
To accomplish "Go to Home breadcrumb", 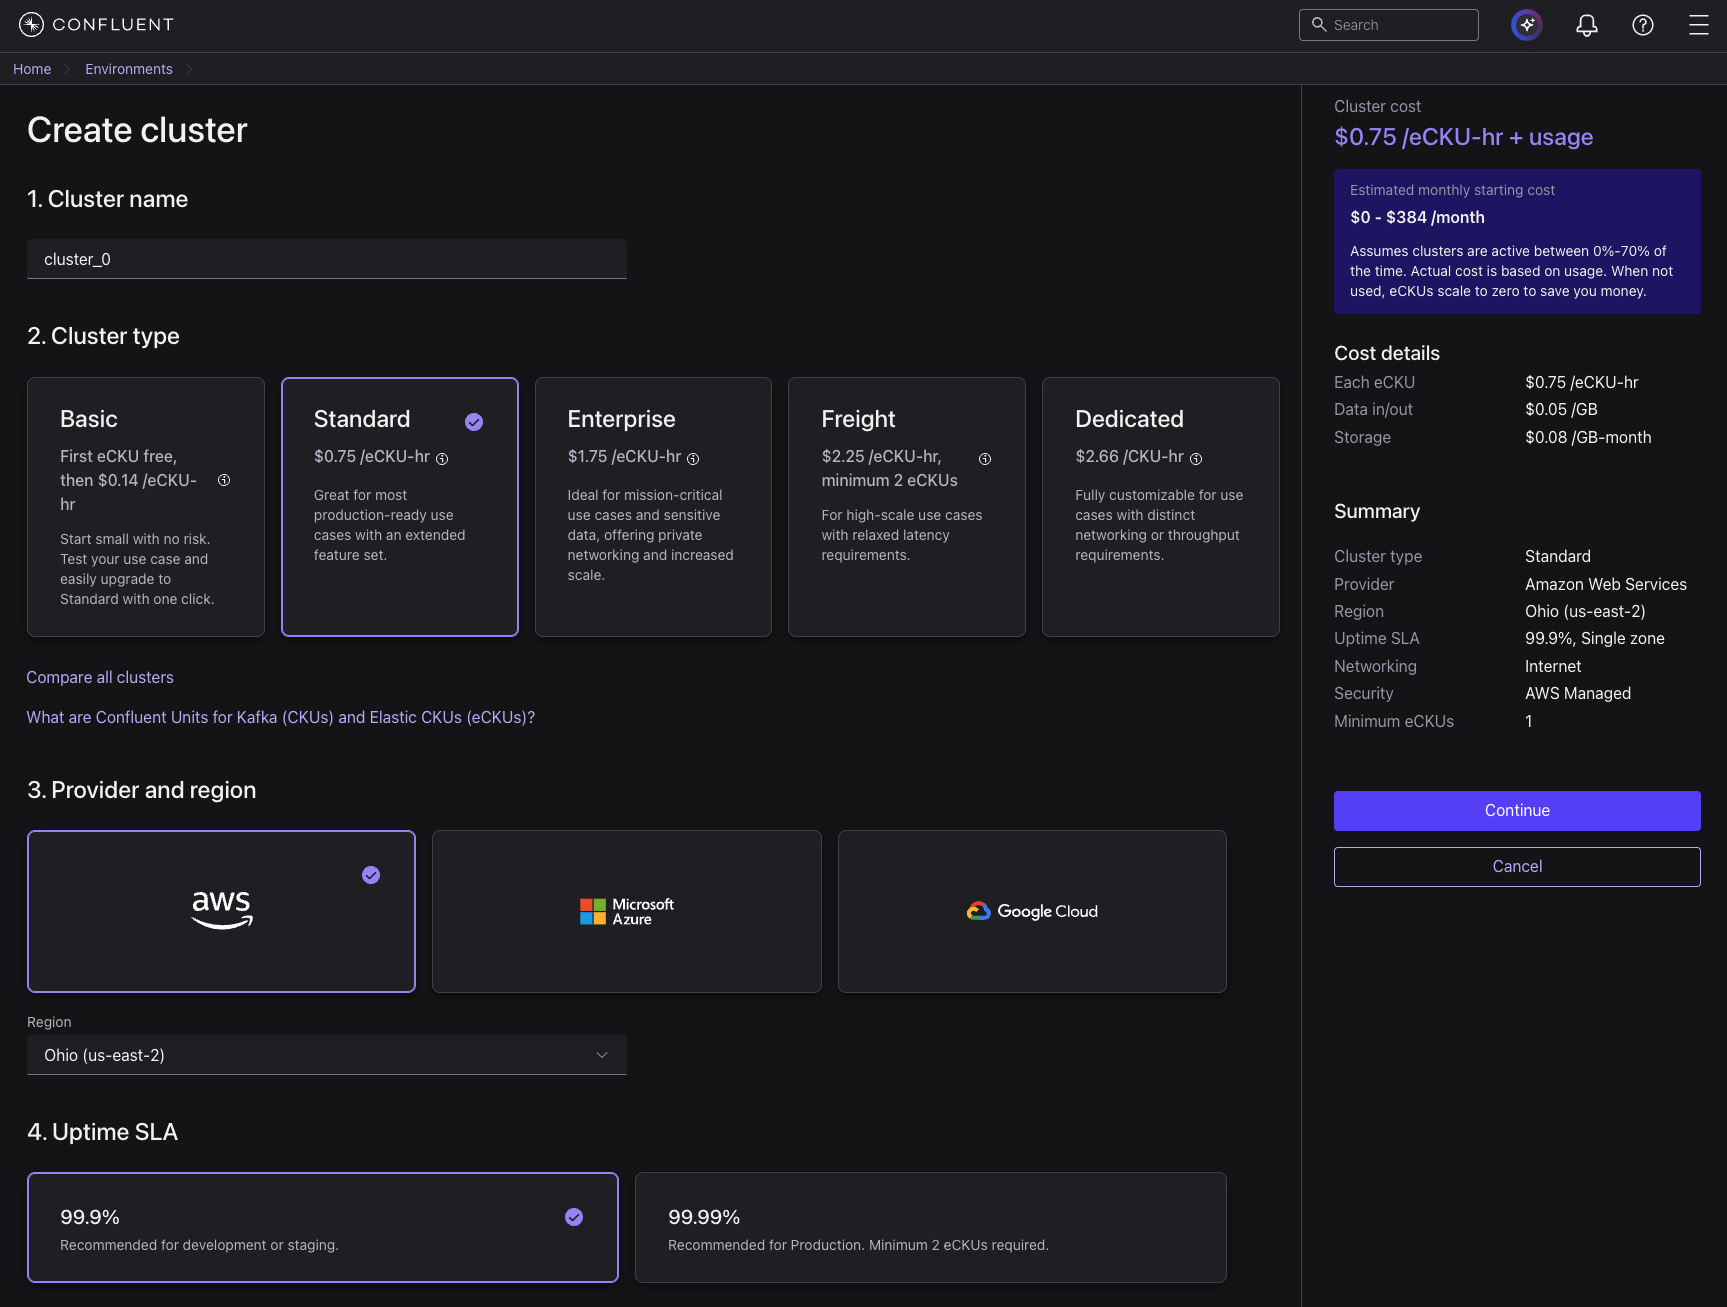I will coord(32,69).
